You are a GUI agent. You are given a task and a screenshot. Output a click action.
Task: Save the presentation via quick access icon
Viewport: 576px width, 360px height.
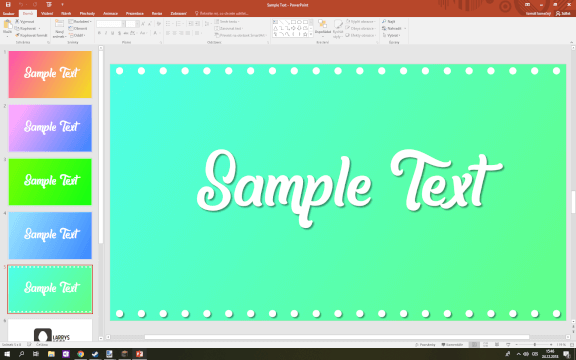coord(8,5)
